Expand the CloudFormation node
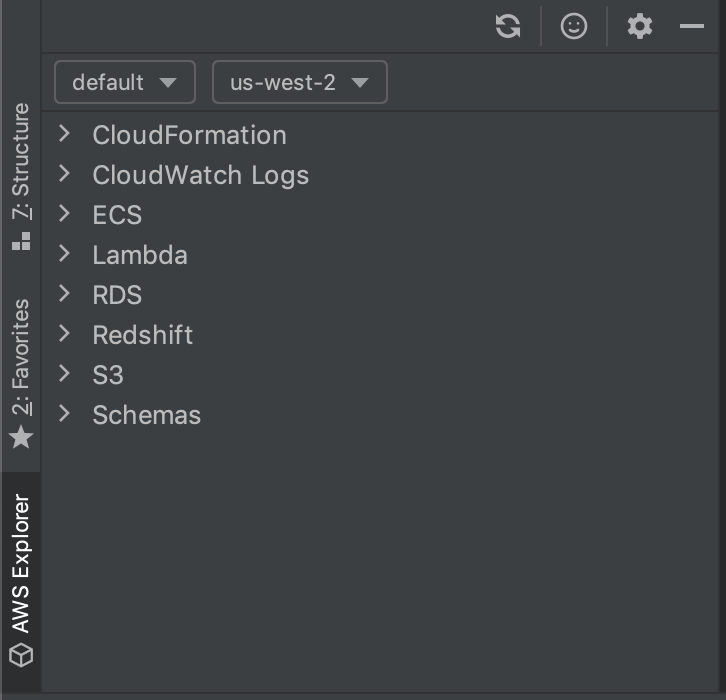 point(64,134)
